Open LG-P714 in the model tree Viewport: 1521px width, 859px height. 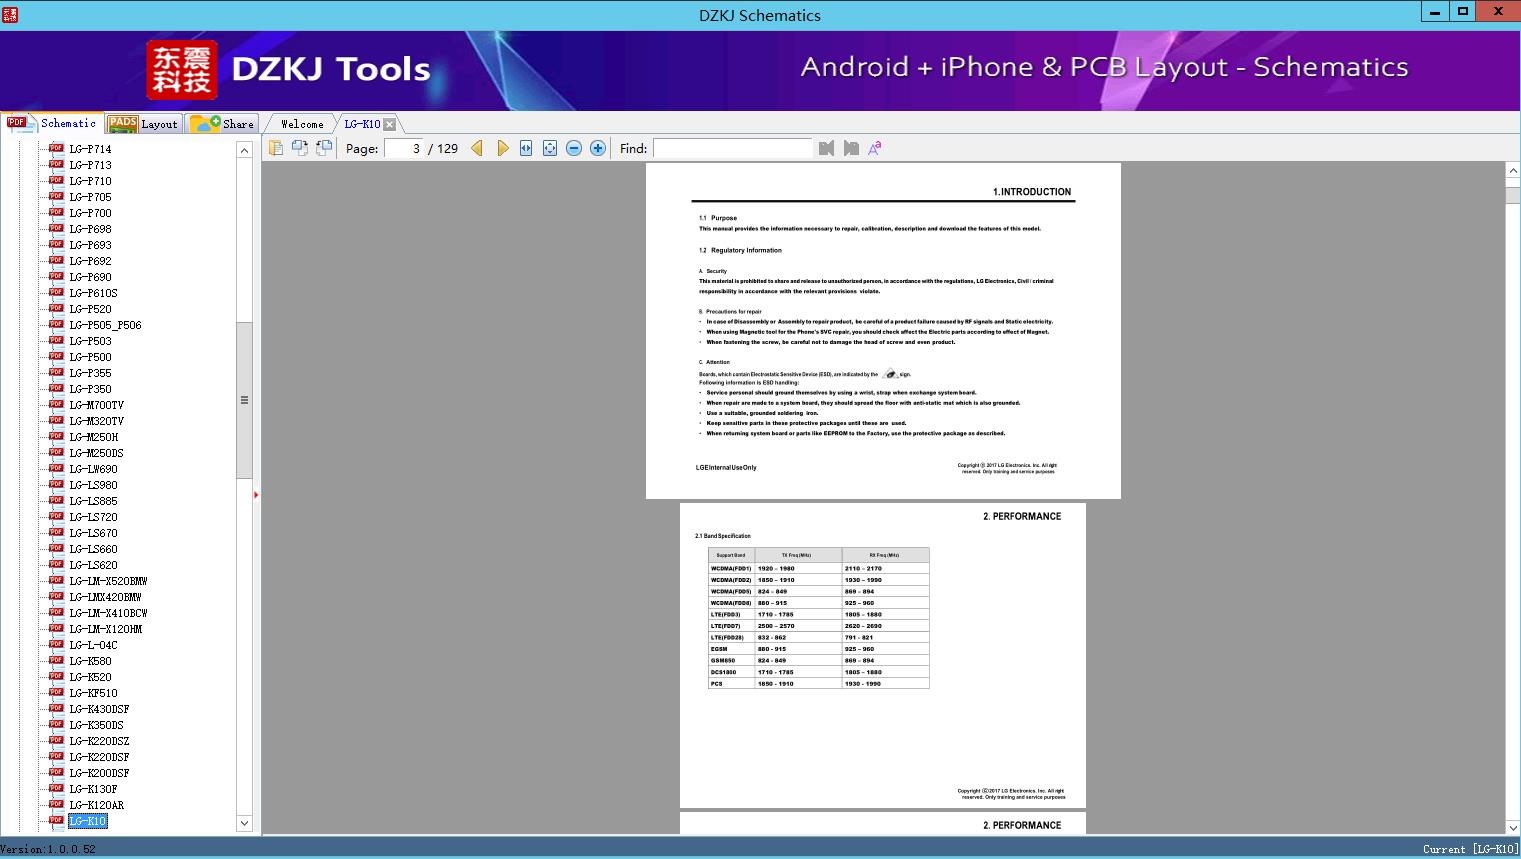tap(90, 149)
